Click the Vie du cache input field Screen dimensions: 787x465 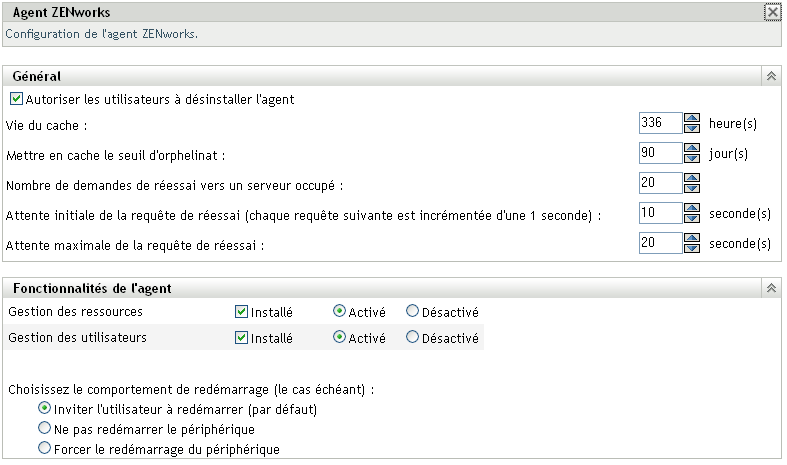click(x=660, y=123)
